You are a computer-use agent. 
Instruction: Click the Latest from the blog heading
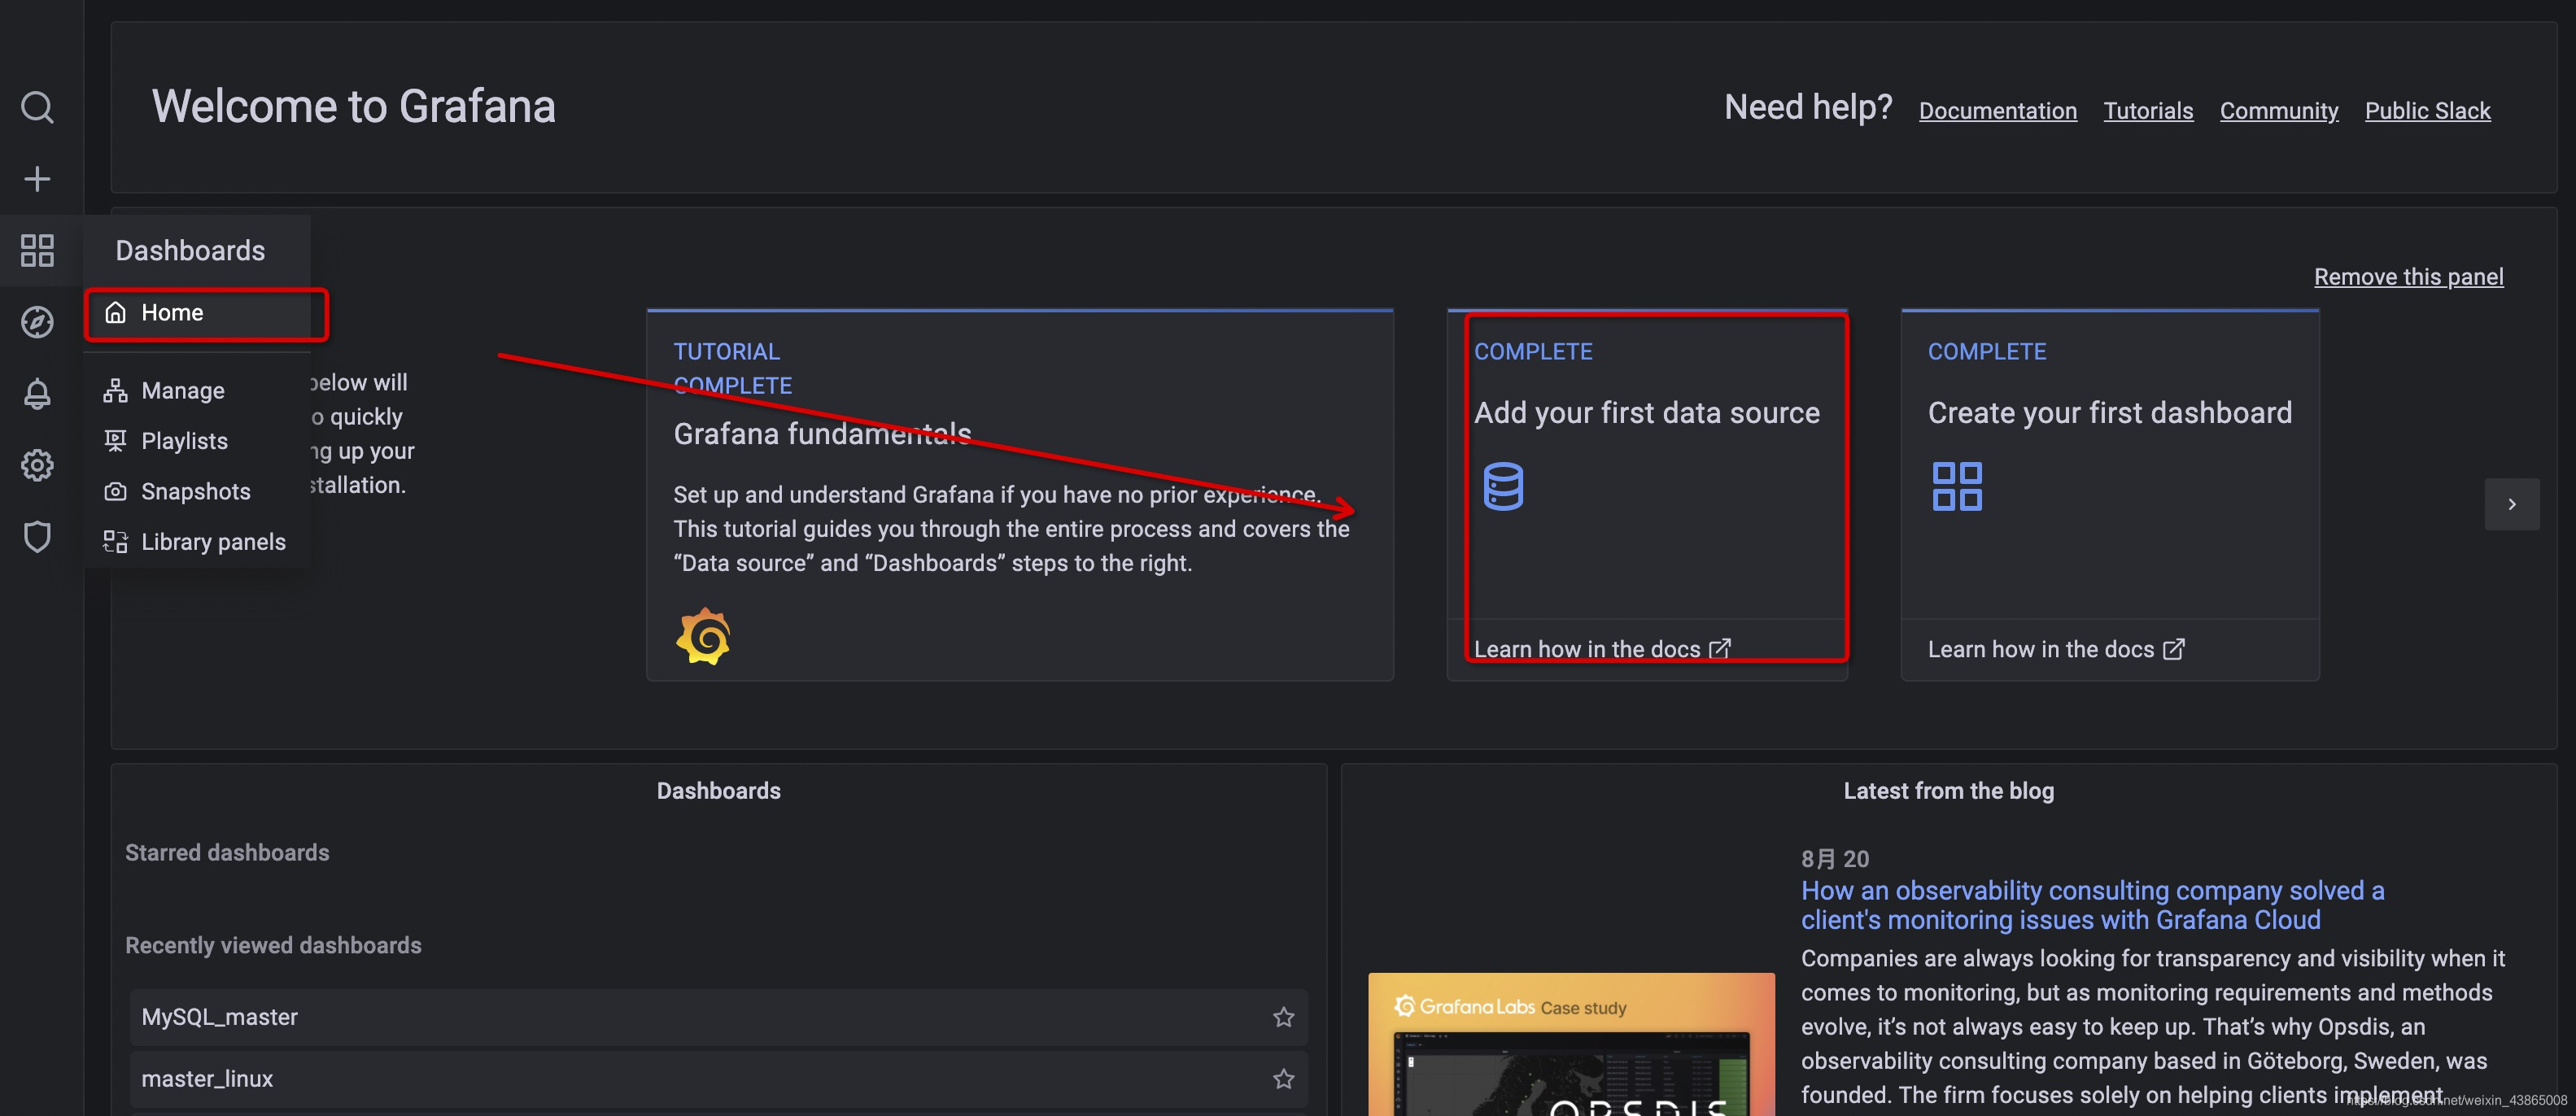click(x=1948, y=790)
